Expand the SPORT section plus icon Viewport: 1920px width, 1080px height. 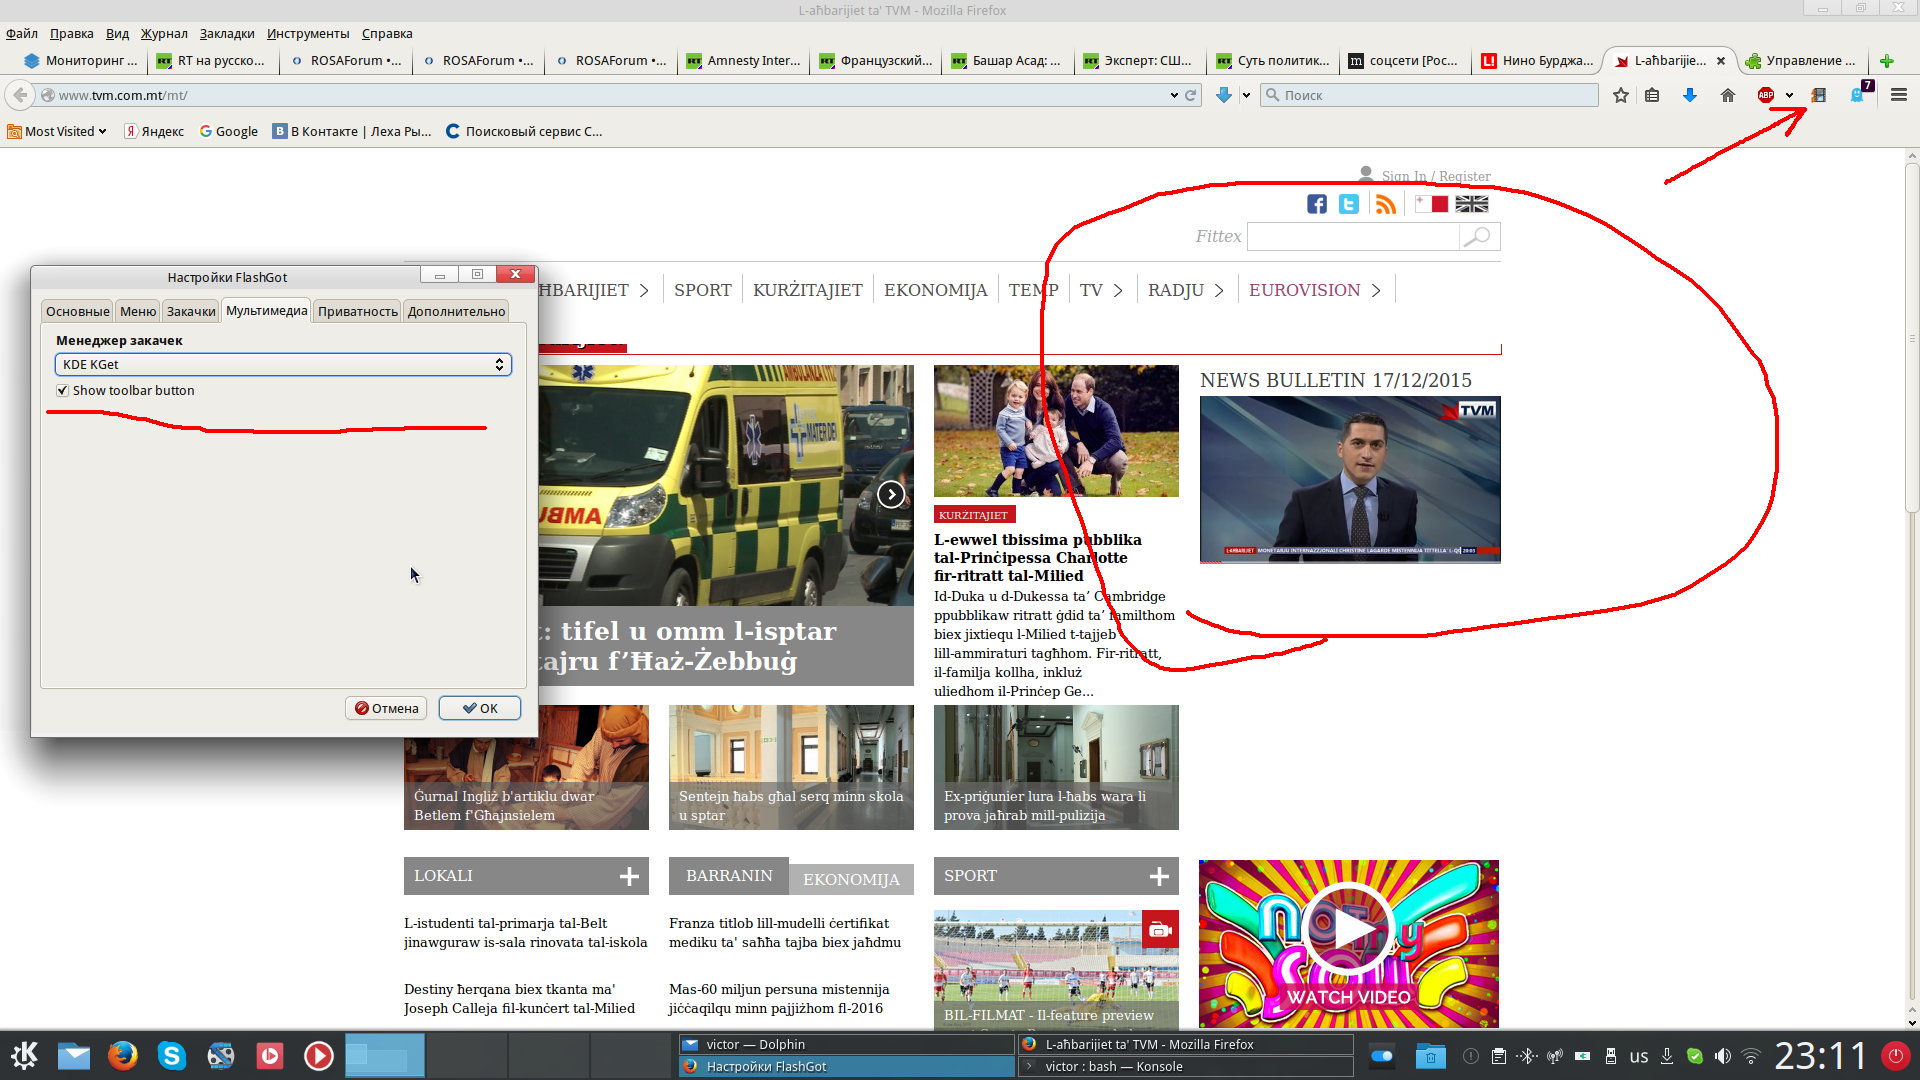[1159, 876]
